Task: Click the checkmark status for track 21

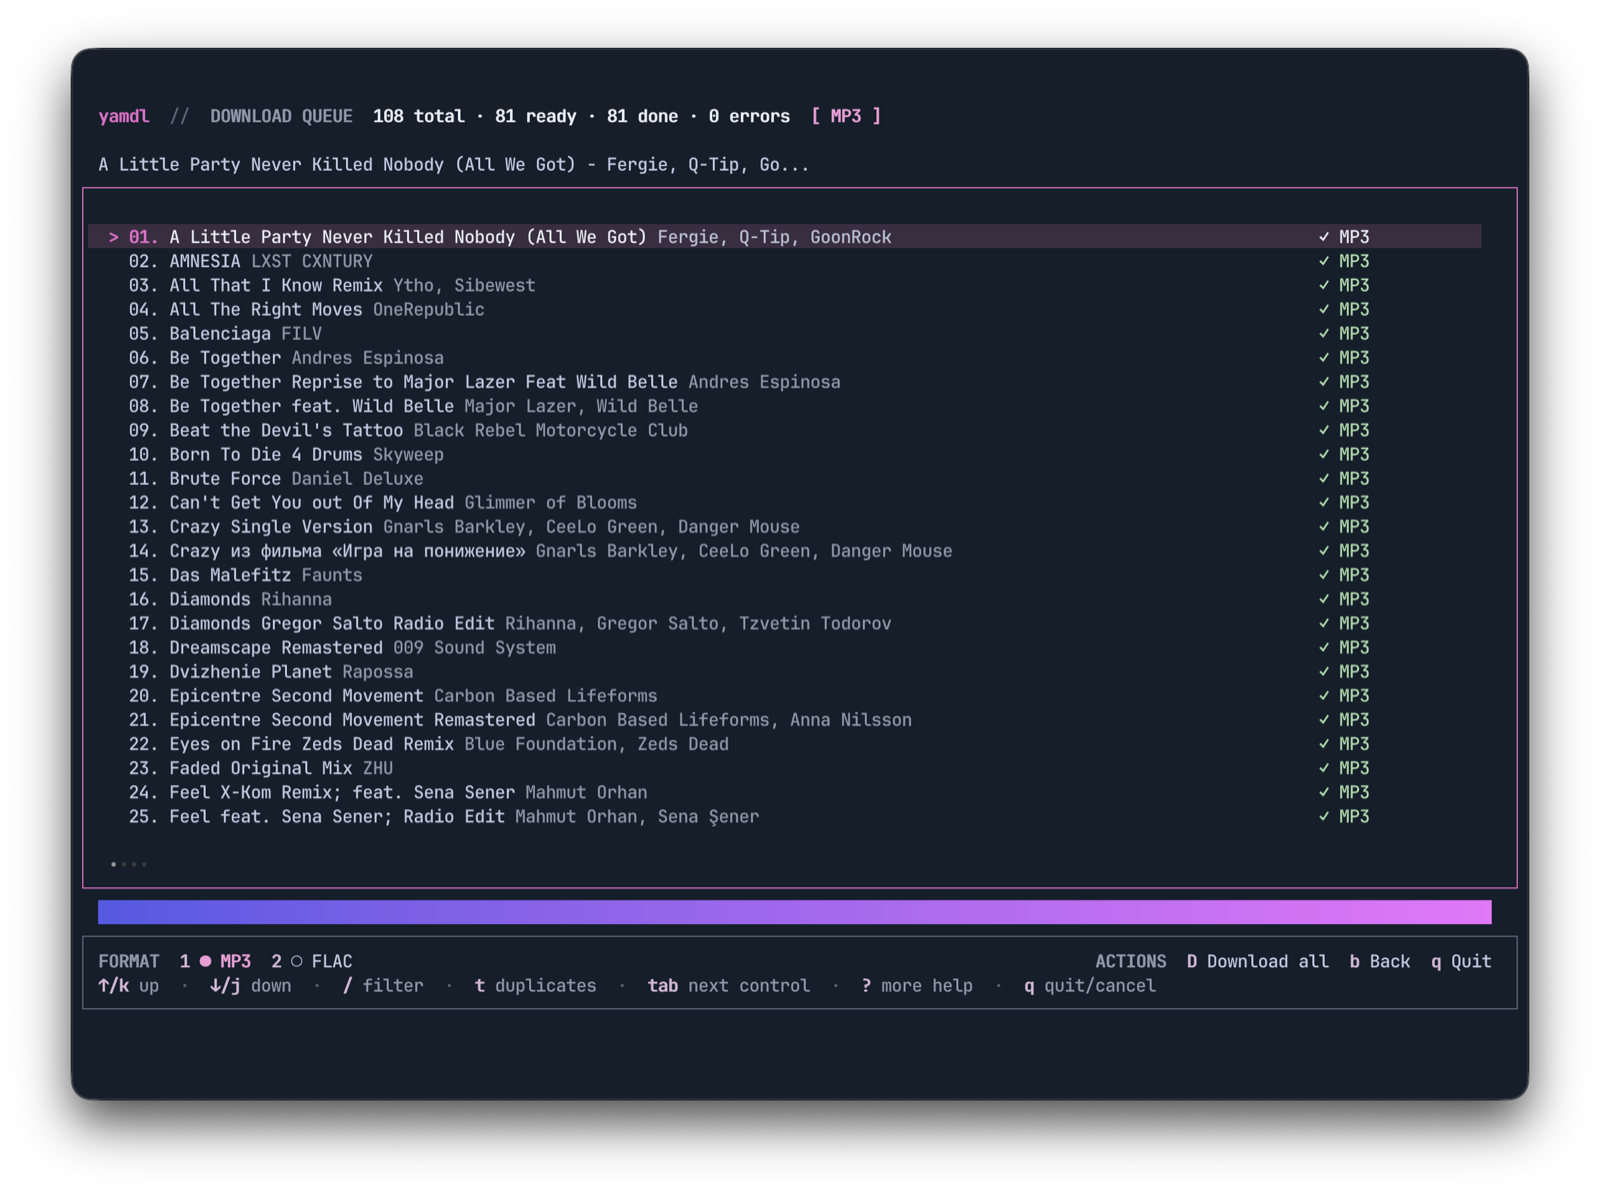Action: [x=1324, y=720]
